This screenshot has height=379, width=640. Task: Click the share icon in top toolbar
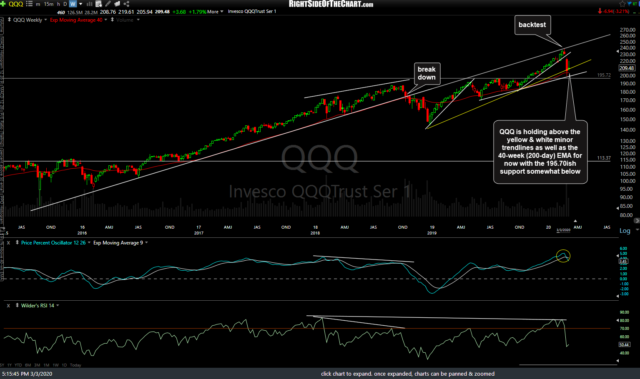click(x=126, y=4)
